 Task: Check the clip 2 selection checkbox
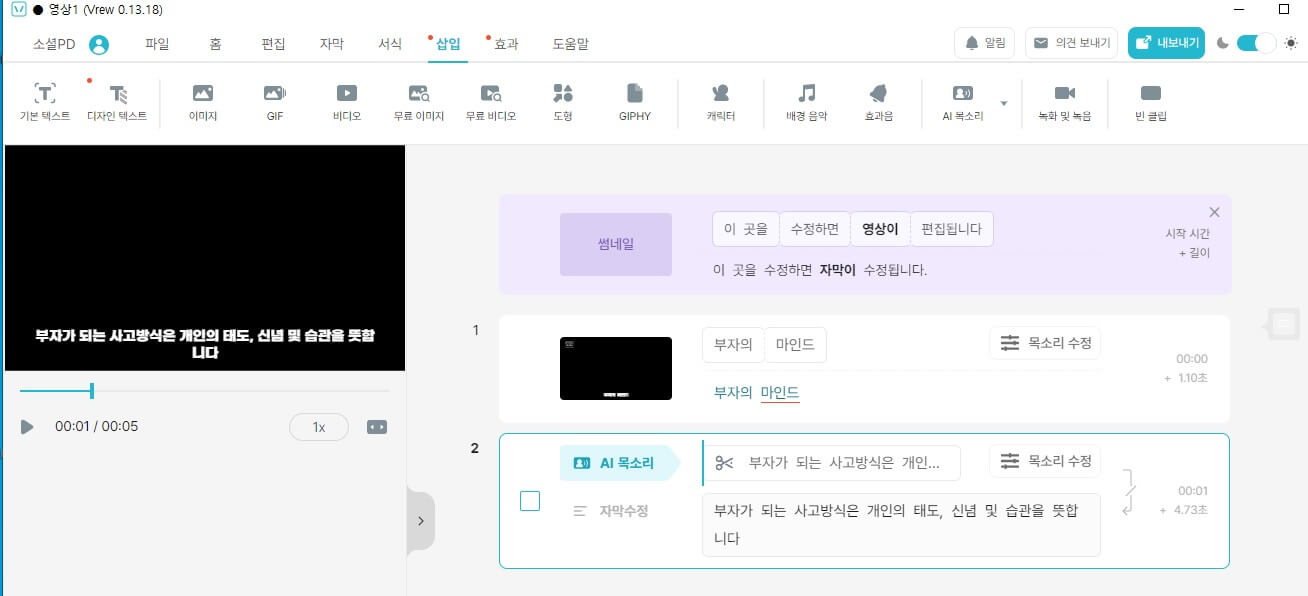(530, 501)
